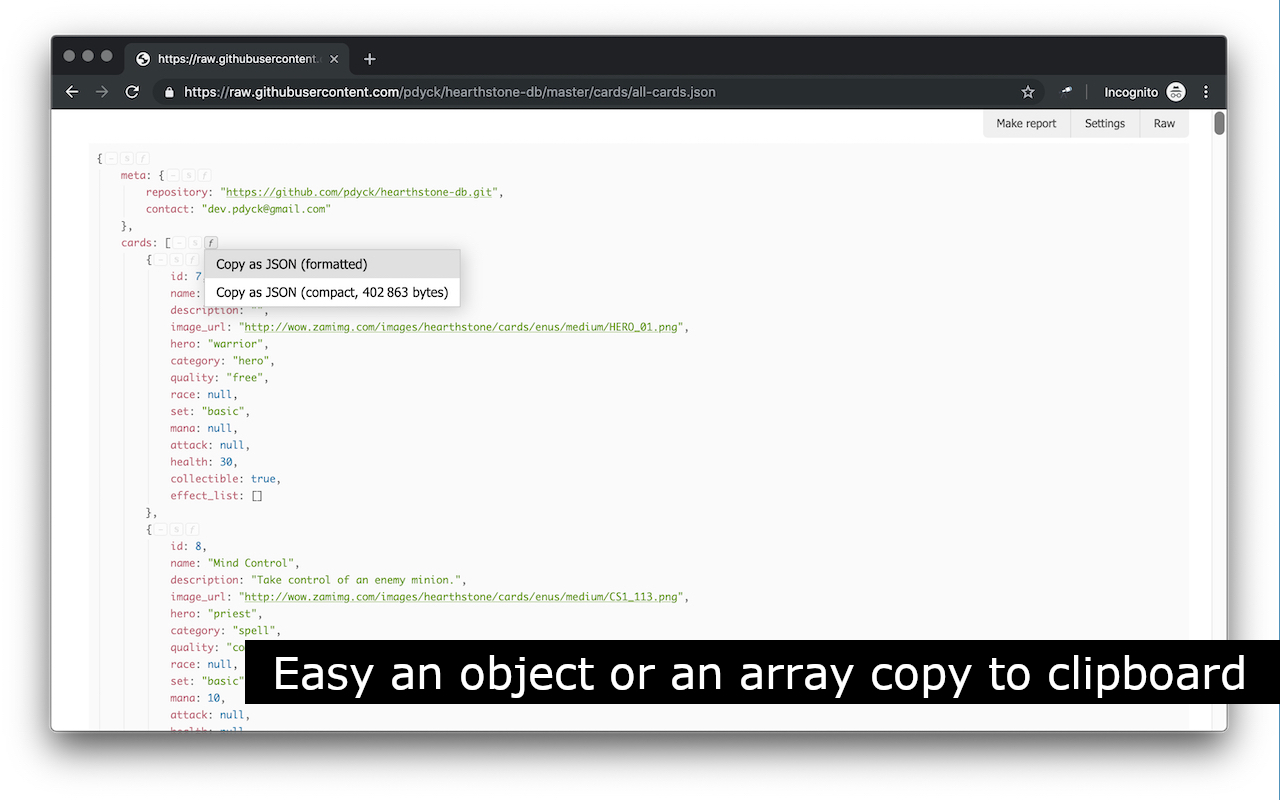Switch to Raw view
Screen dimensions: 1280x800
coord(1164,124)
